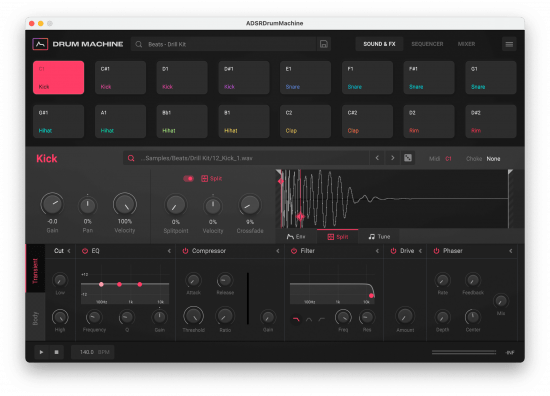Switch to the Sequencer tab

pos(427,44)
